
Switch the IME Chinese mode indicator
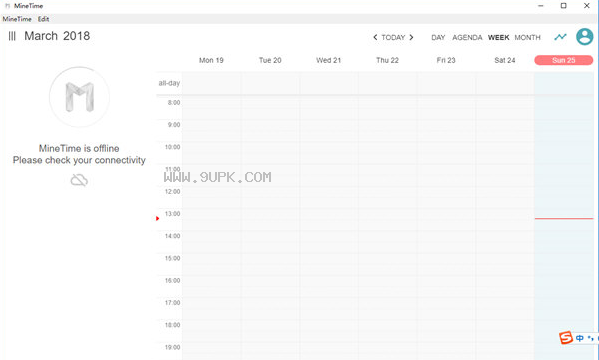pyautogui.click(x=580, y=338)
